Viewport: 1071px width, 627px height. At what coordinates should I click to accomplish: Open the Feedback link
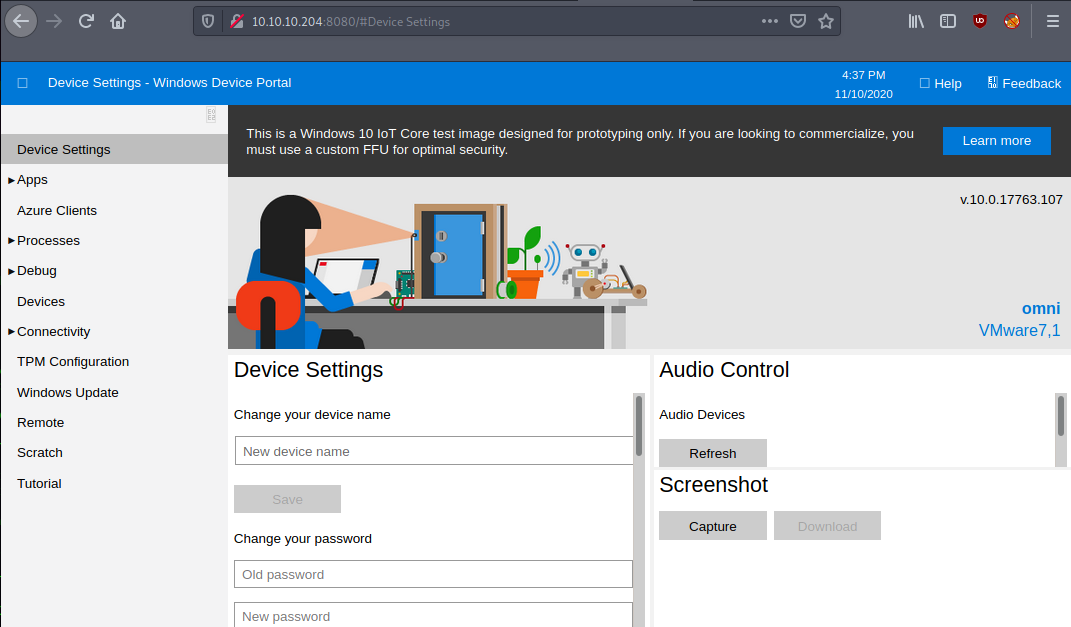coord(1024,83)
